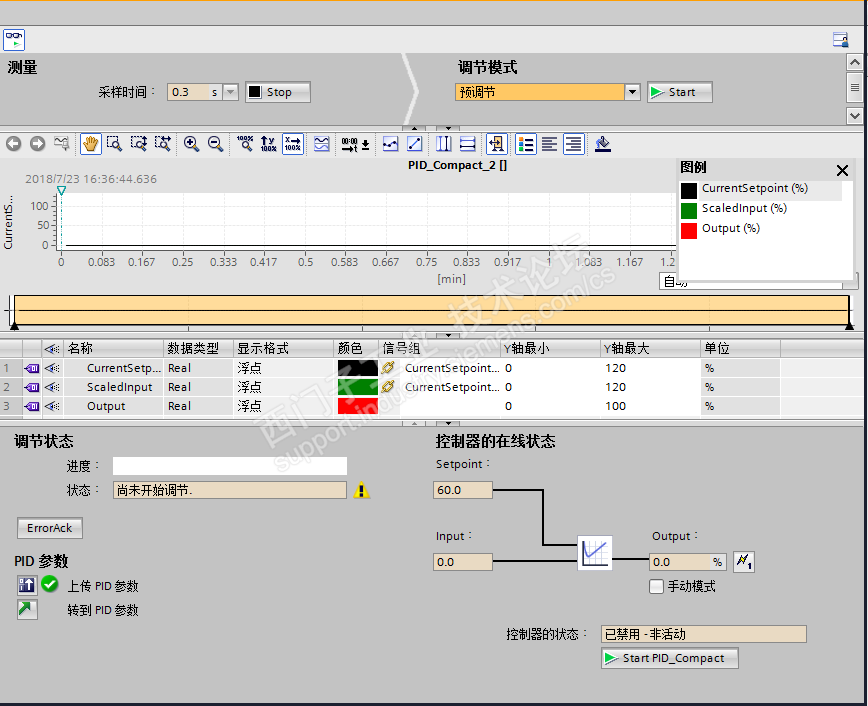Expand the upper pane with the down arrow above the toolbar
This screenshot has height=706, width=868.
click(x=448, y=128)
